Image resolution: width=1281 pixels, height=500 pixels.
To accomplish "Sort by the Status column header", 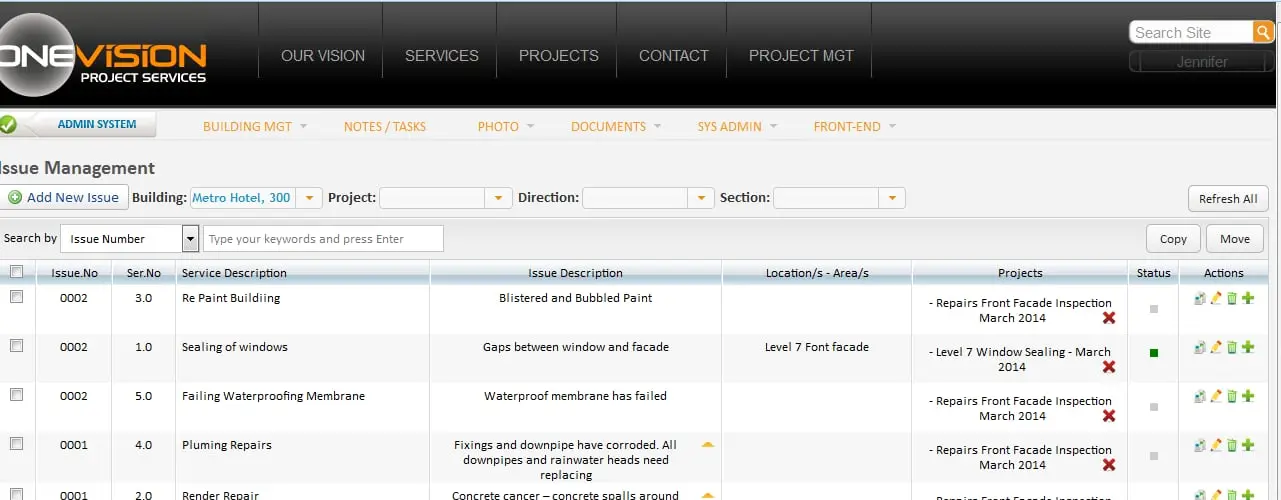I will (1153, 272).
